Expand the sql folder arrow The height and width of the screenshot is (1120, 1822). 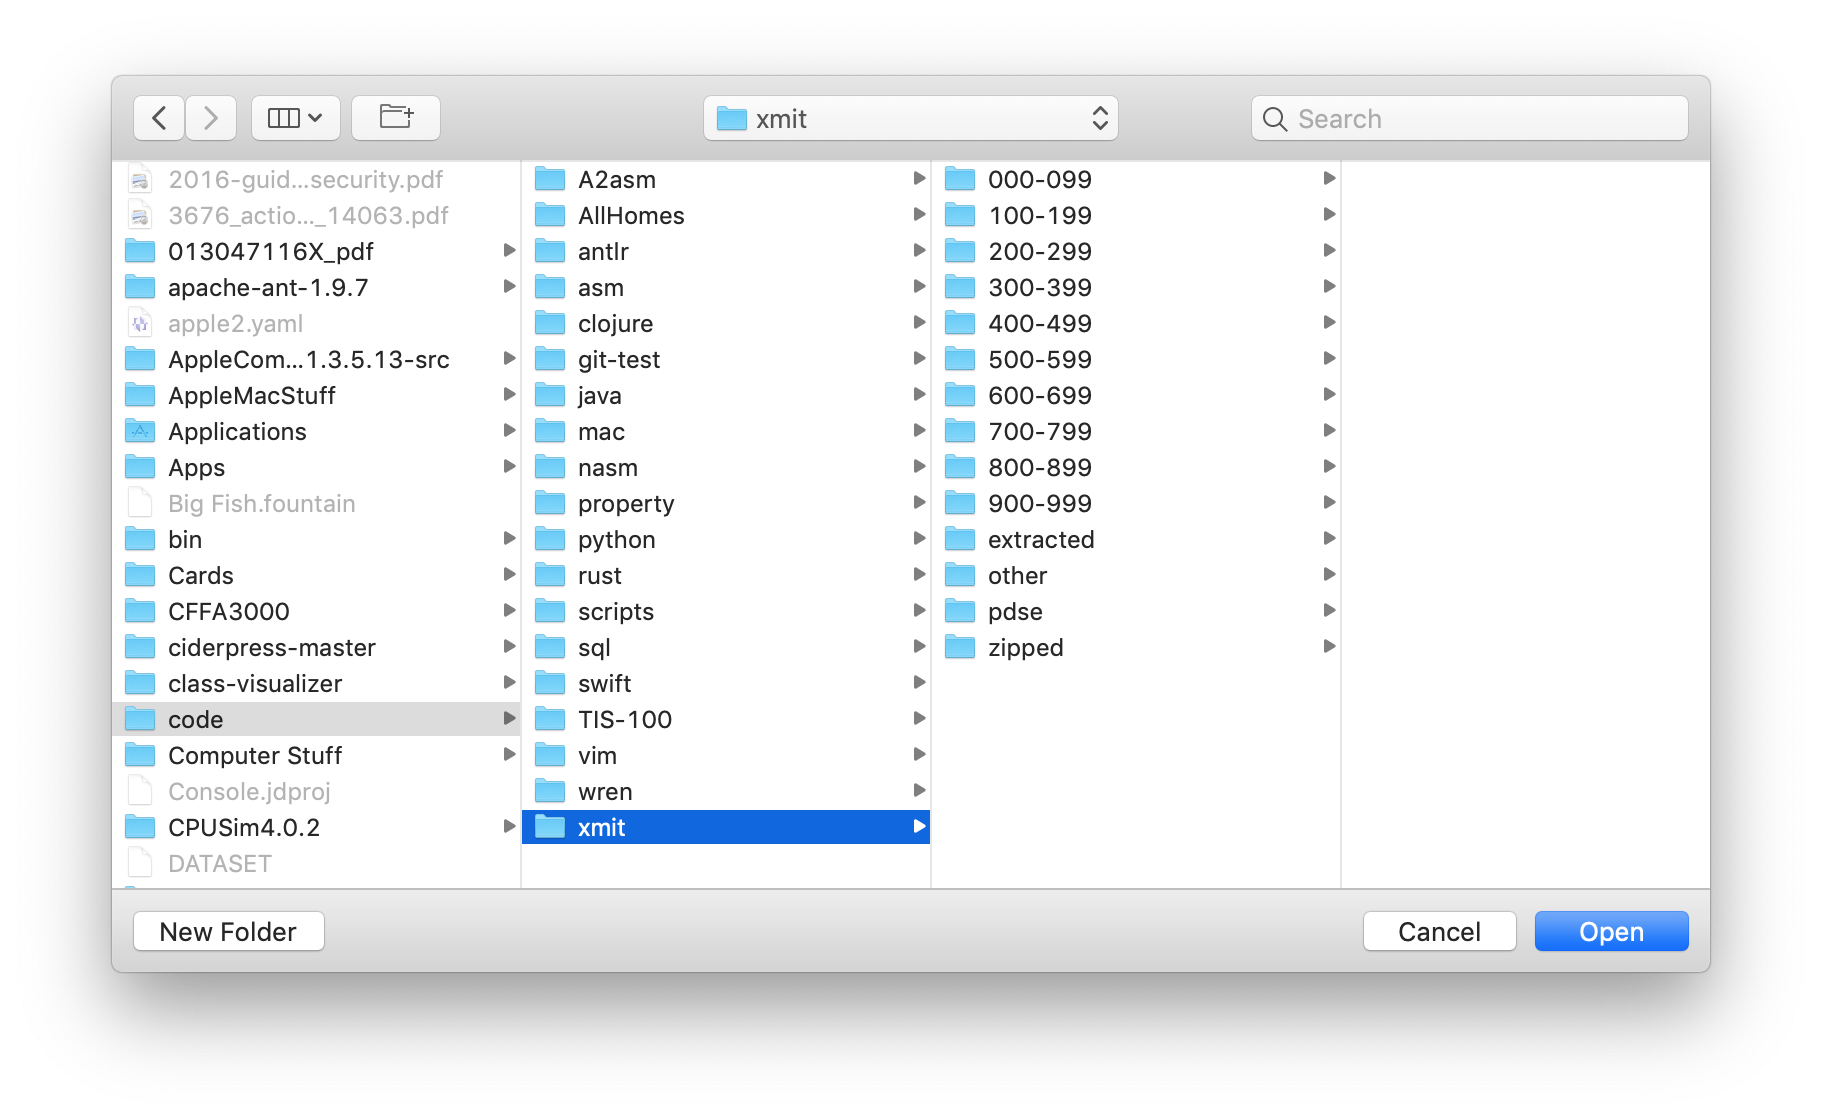point(919,646)
